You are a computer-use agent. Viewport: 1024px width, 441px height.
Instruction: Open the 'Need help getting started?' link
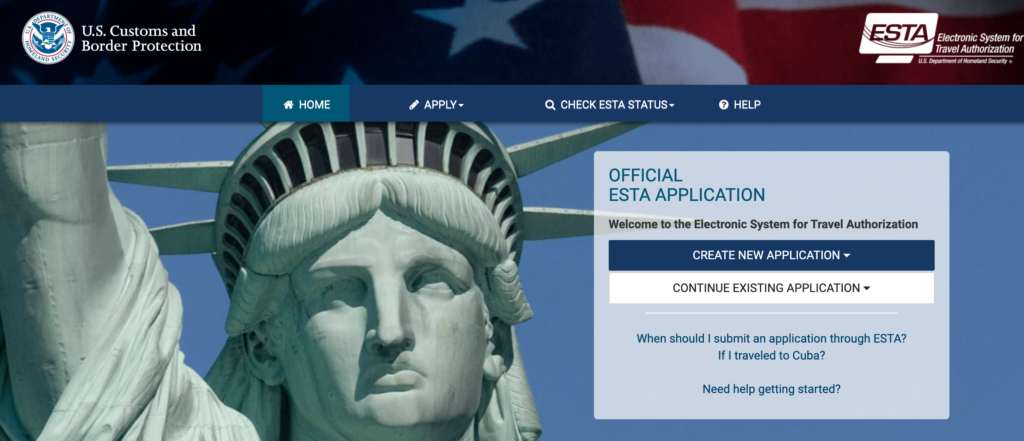pos(771,389)
